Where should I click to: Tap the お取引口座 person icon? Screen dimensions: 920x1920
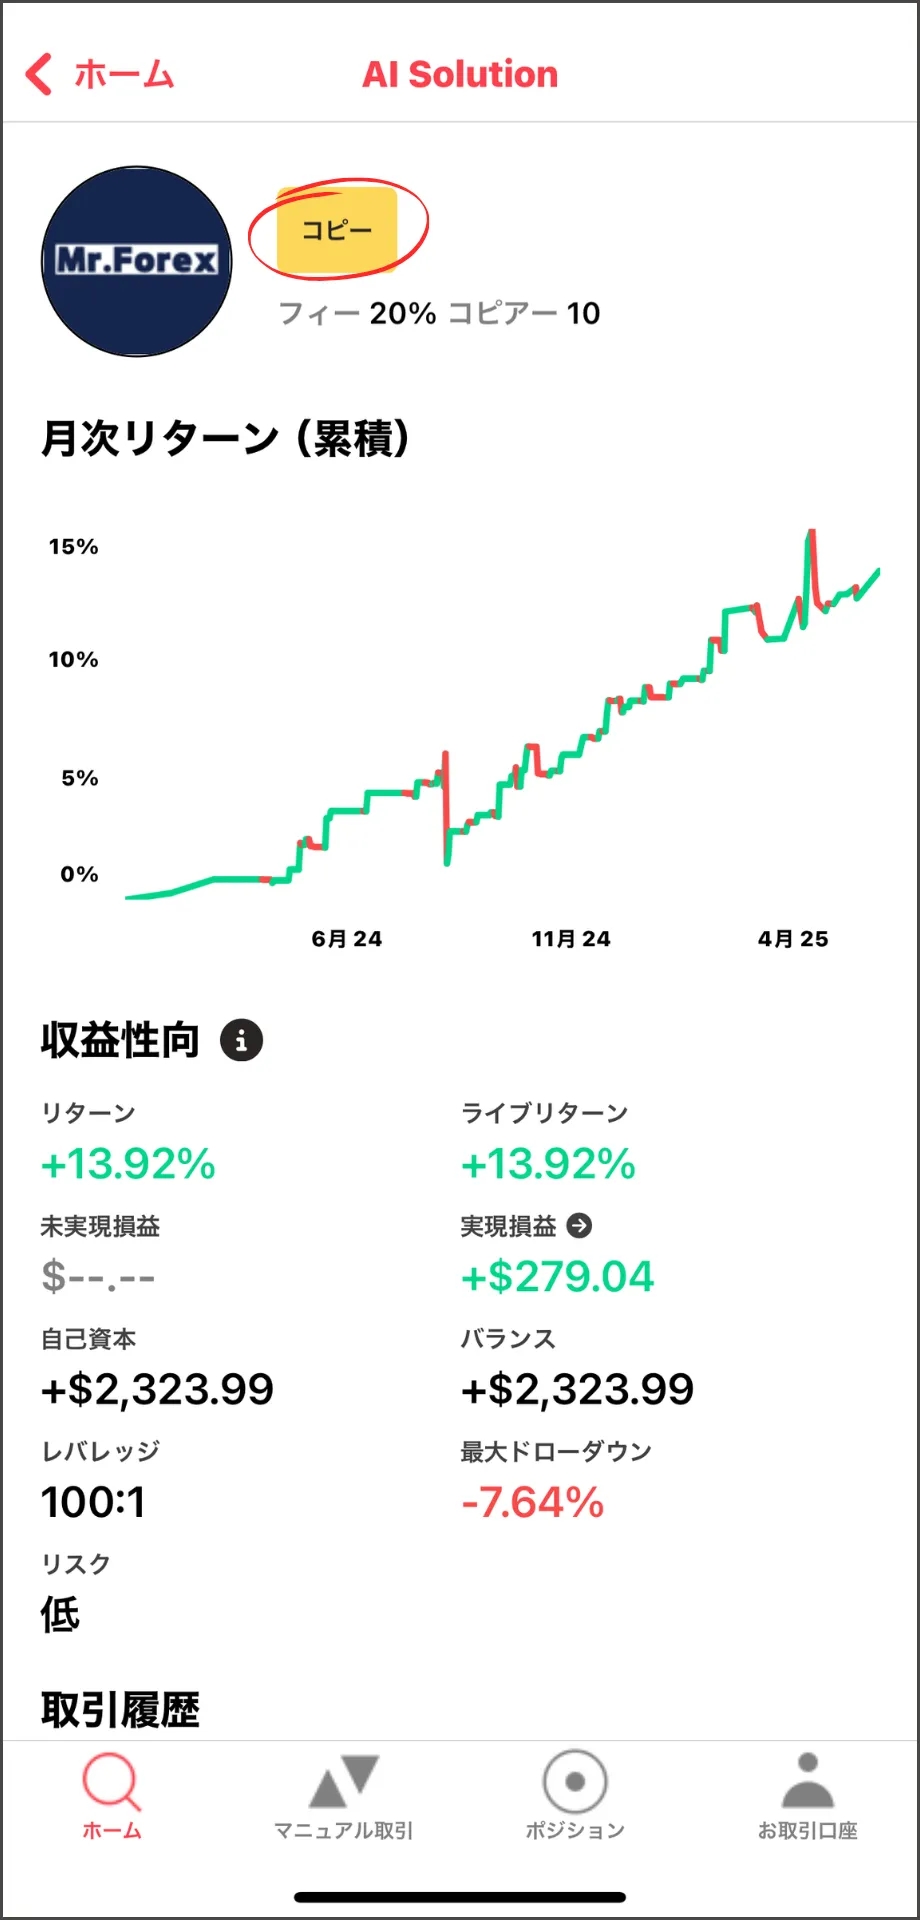coord(807,1781)
